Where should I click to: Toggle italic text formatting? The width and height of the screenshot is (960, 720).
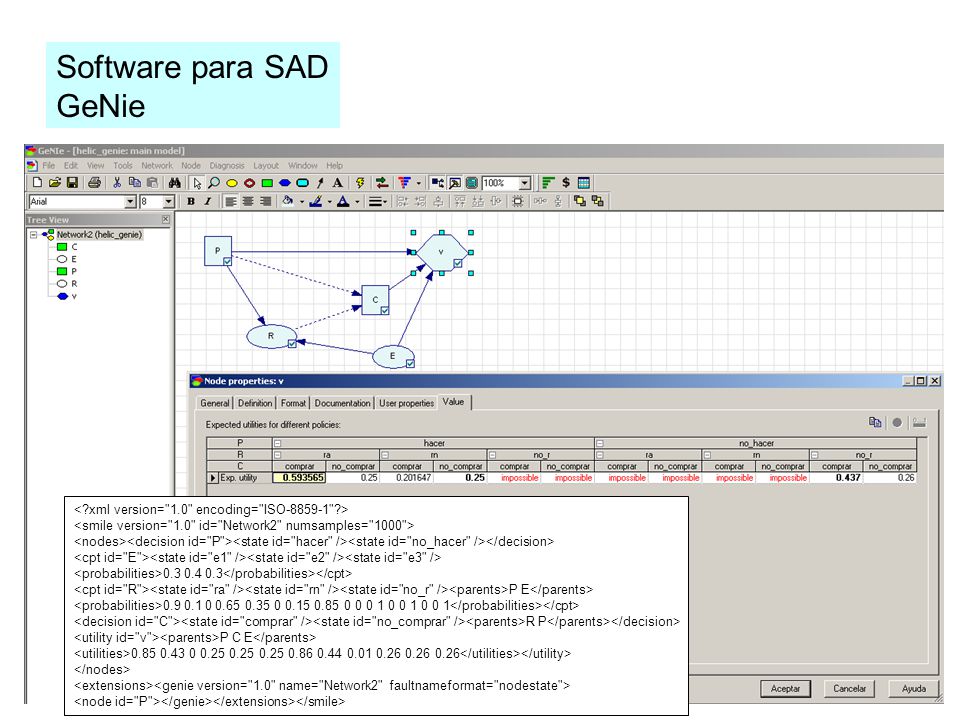pyautogui.click(x=208, y=201)
